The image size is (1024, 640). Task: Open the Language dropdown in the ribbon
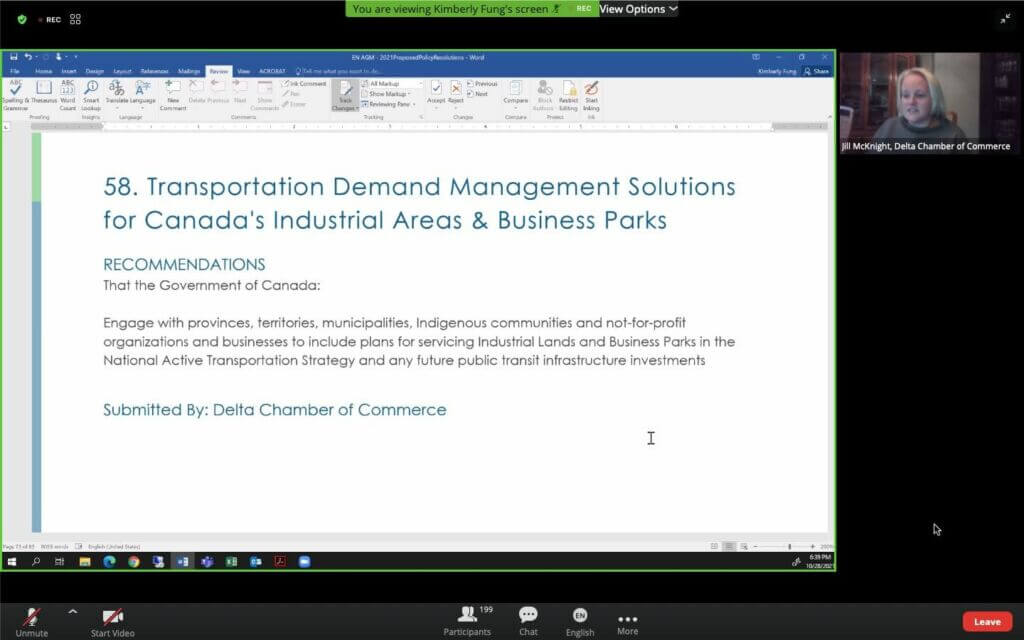coord(142,93)
